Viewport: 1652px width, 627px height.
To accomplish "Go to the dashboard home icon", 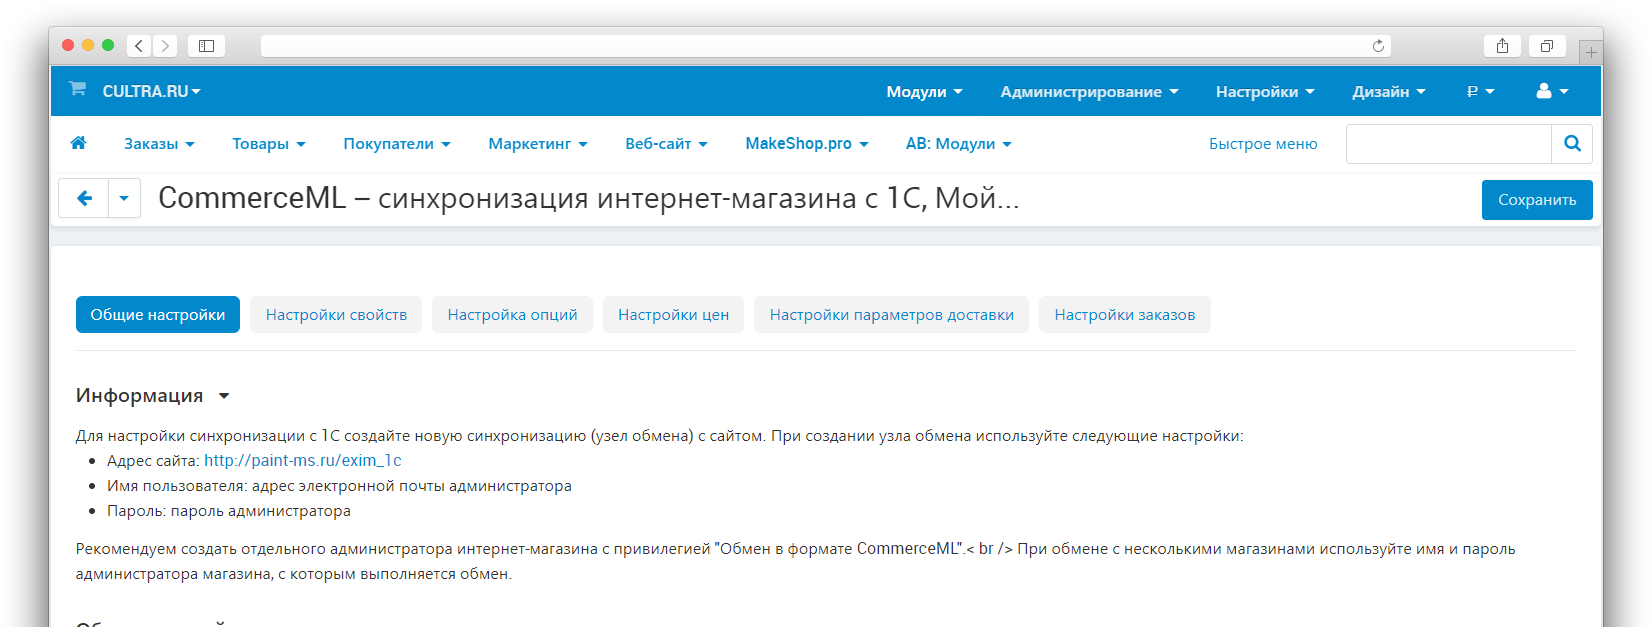I will [78, 143].
